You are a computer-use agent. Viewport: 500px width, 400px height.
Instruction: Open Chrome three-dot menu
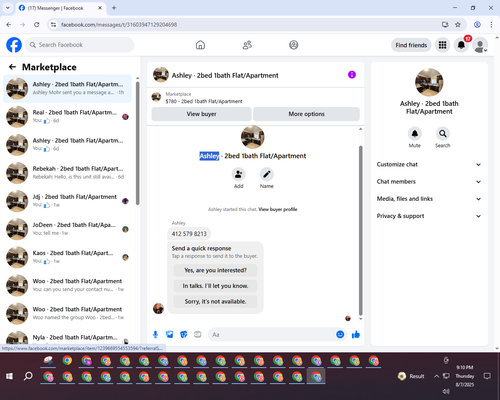coord(491,25)
